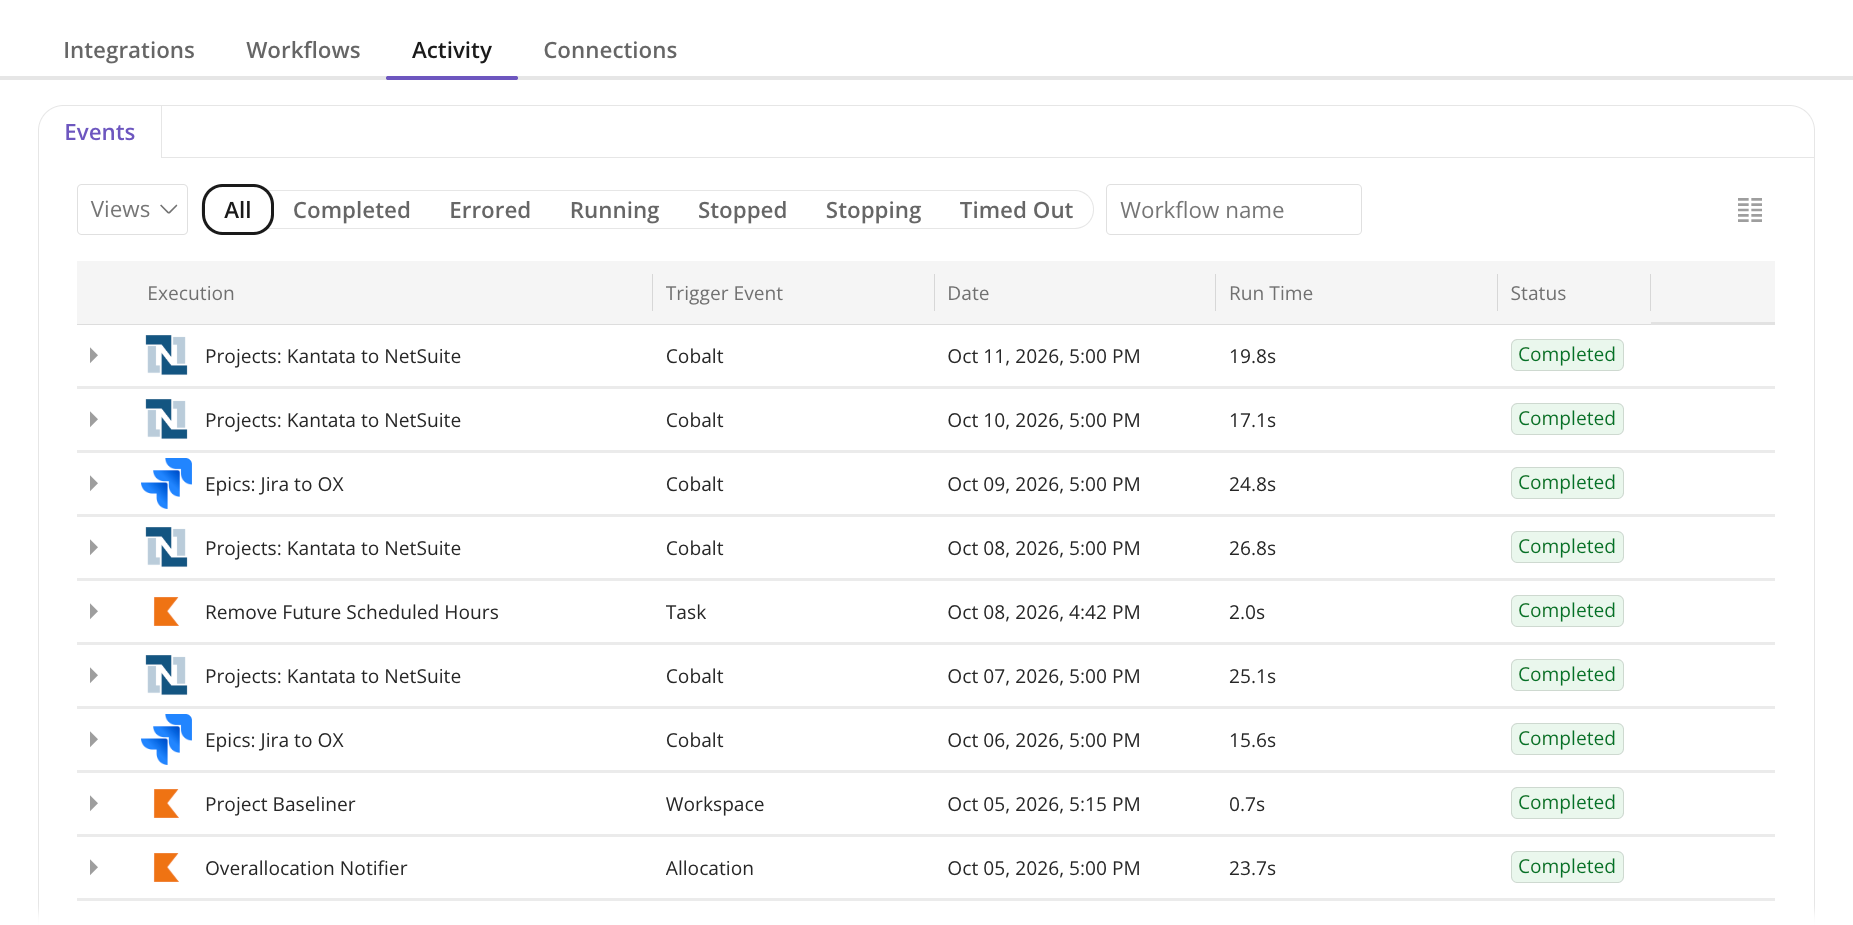The height and width of the screenshot is (925, 1853).
Task: Click the NetSuite icon on Oct 08 5:00 PM row
Action: 166,548
